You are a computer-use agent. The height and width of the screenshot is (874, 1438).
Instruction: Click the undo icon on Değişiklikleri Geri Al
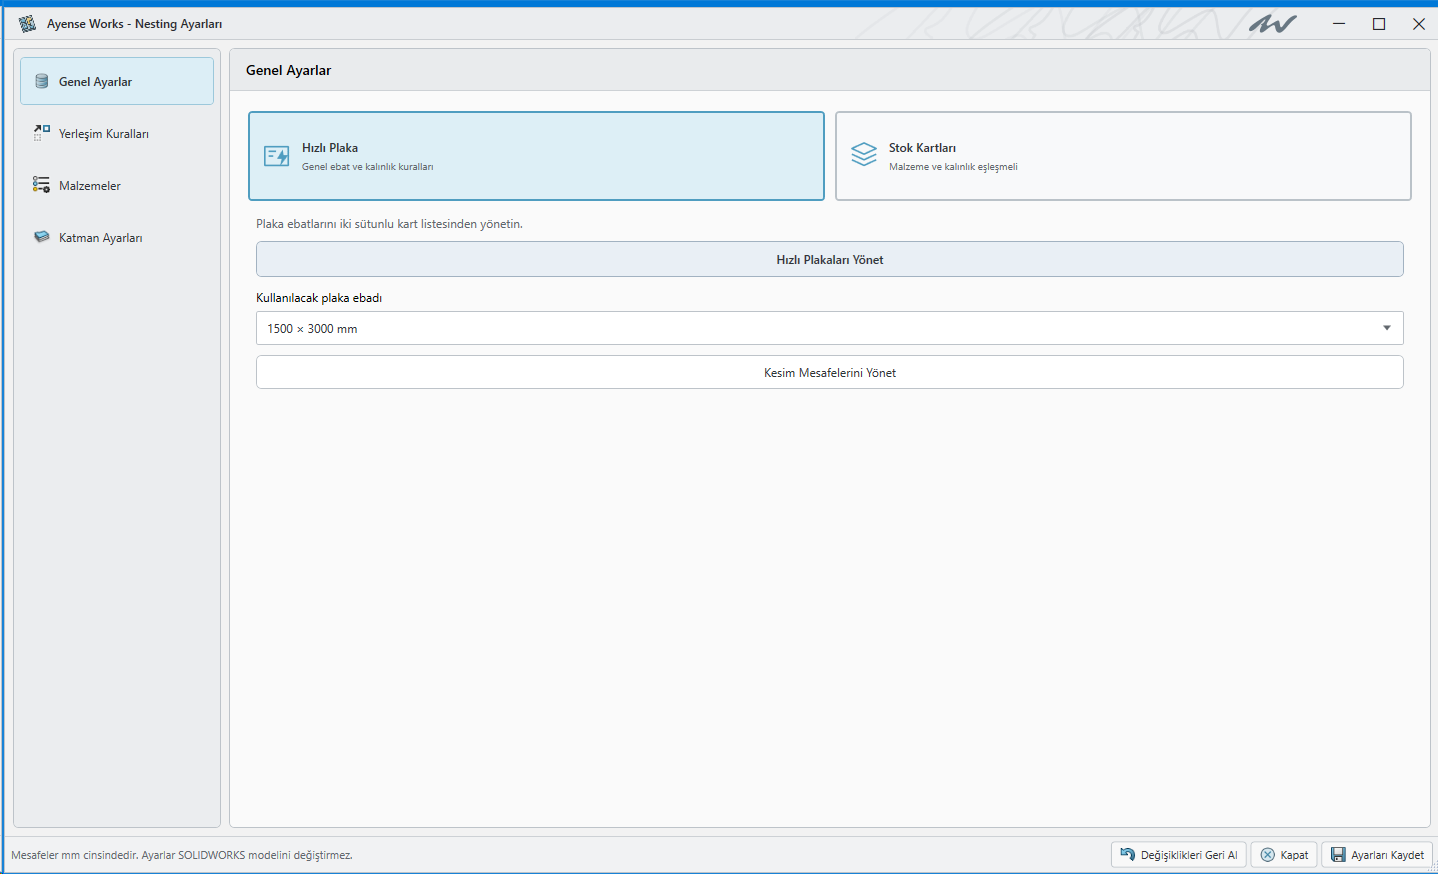click(x=1127, y=854)
